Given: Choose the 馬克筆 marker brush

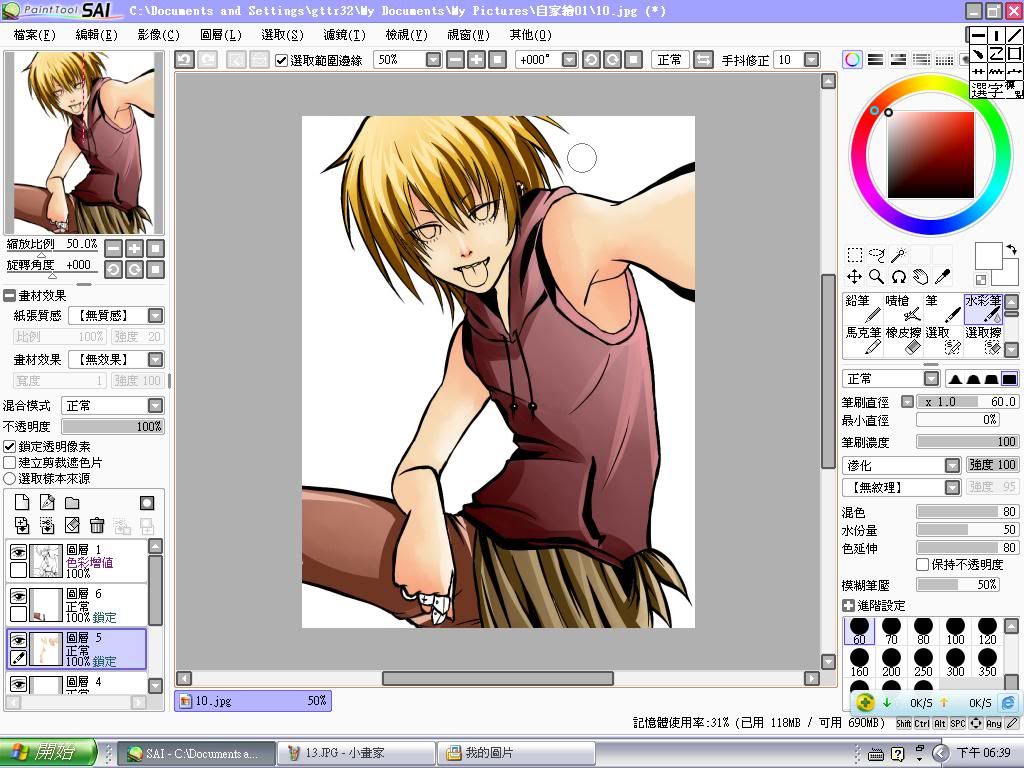Looking at the screenshot, I should coord(863,340).
